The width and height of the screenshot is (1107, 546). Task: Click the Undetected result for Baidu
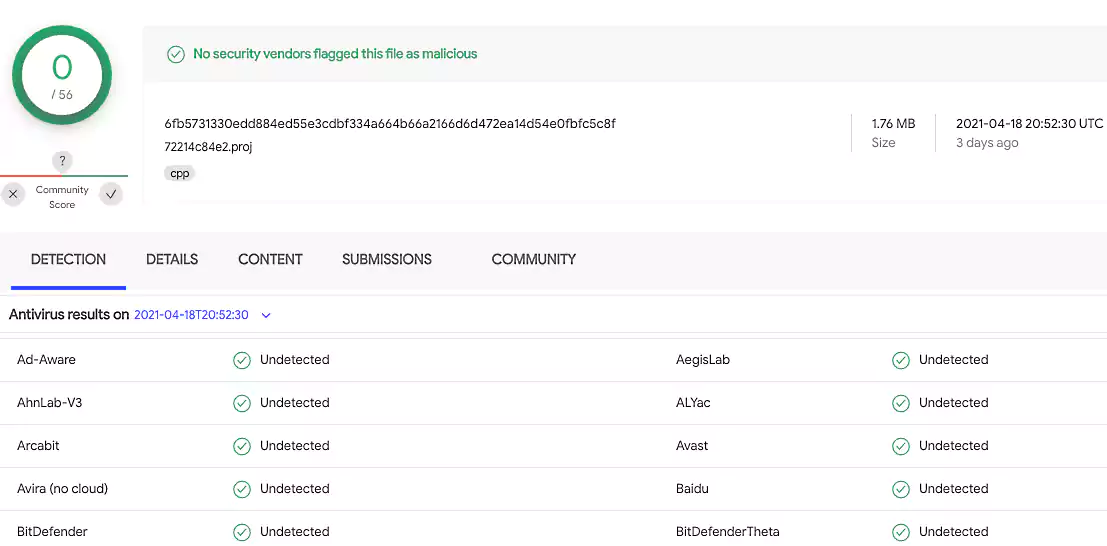[x=953, y=489]
